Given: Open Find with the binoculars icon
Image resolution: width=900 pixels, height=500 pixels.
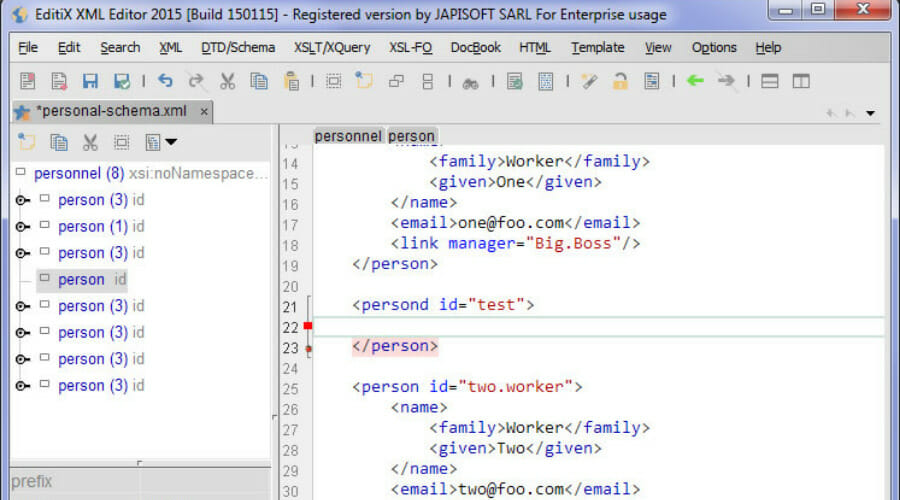Looking at the screenshot, I should coord(471,83).
